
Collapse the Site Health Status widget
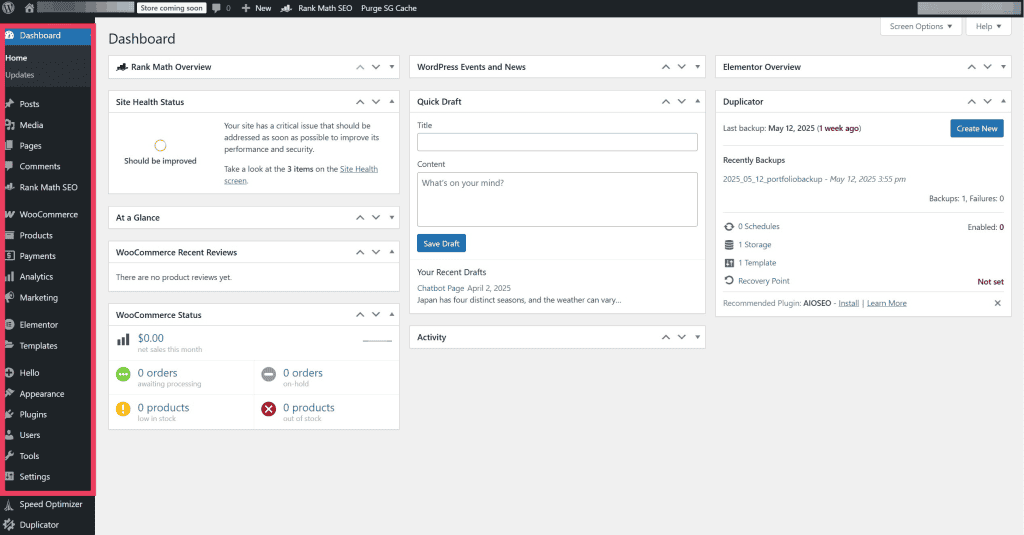tap(392, 101)
